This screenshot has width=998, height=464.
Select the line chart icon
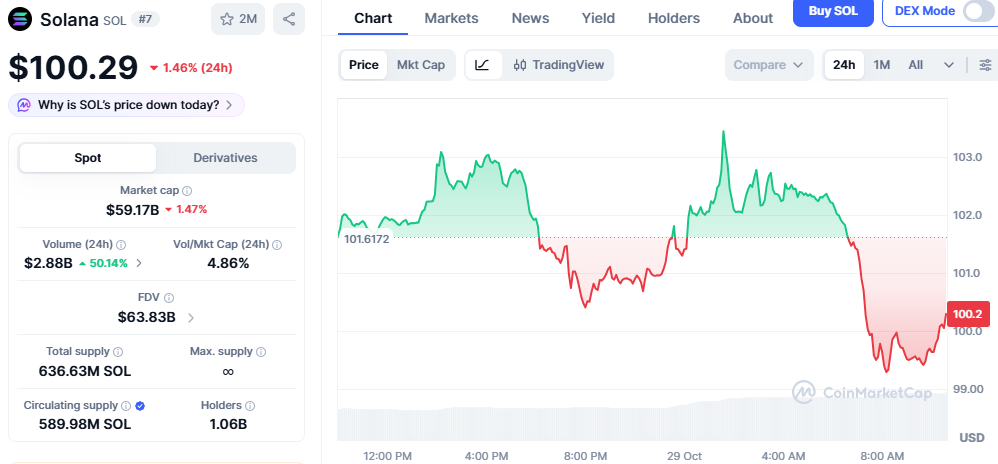coord(483,65)
